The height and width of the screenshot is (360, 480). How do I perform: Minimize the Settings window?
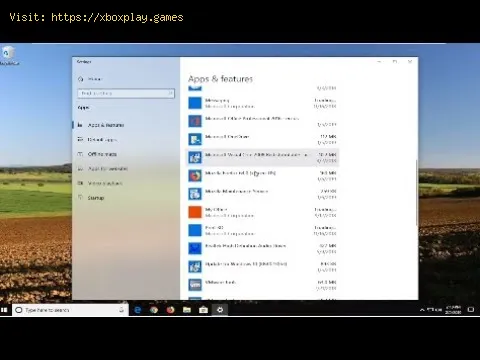(x=379, y=62)
